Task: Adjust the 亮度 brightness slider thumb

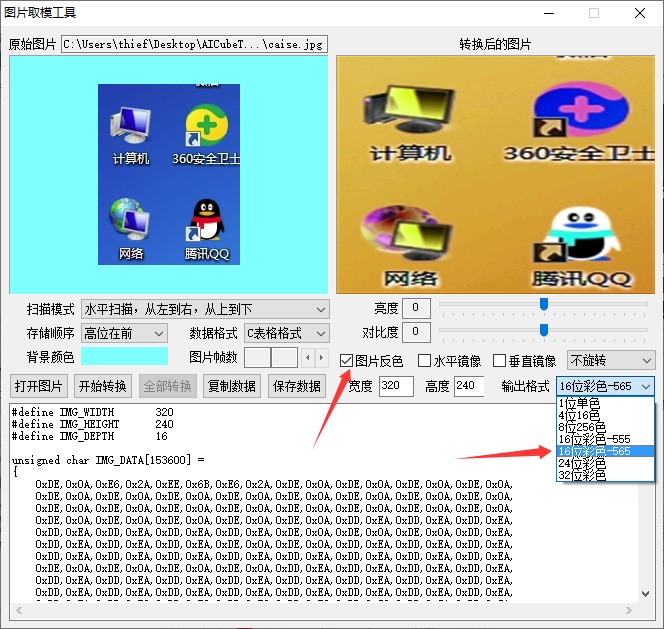Action: tap(544, 304)
